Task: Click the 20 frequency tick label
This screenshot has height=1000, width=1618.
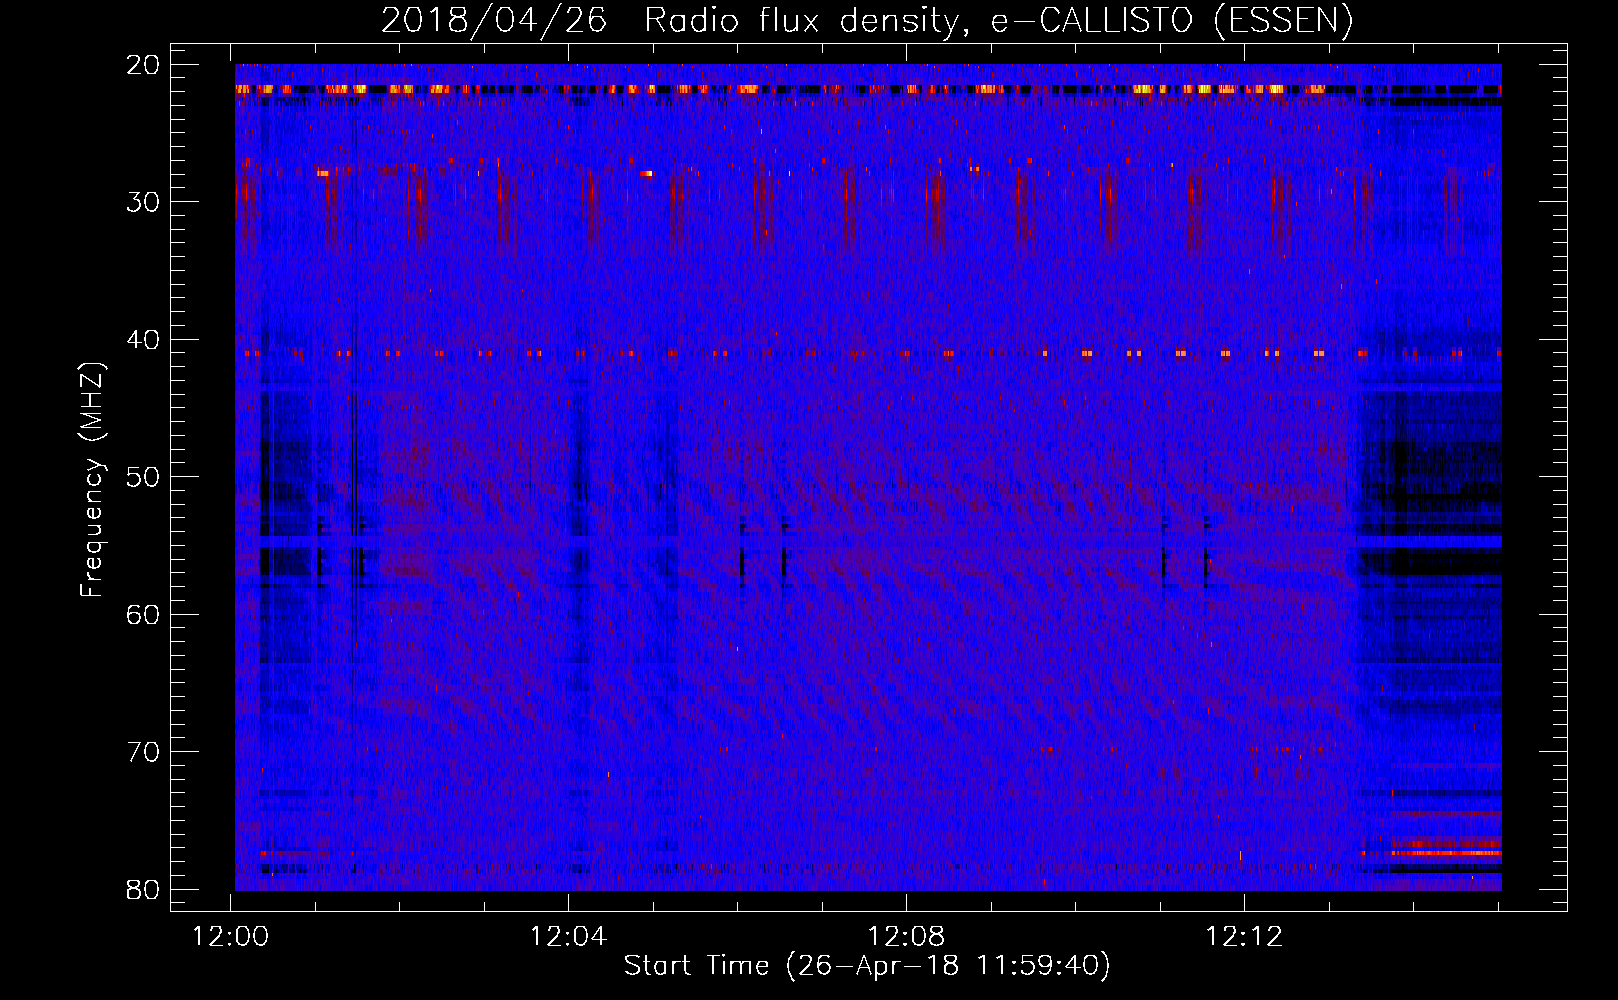Action: pyautogui.click(x=144, y=65)
